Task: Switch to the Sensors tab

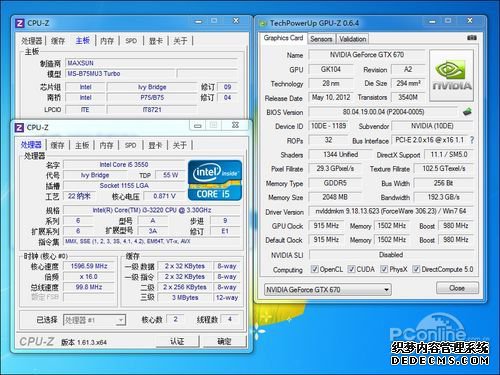Action: (x=321, y=39)
